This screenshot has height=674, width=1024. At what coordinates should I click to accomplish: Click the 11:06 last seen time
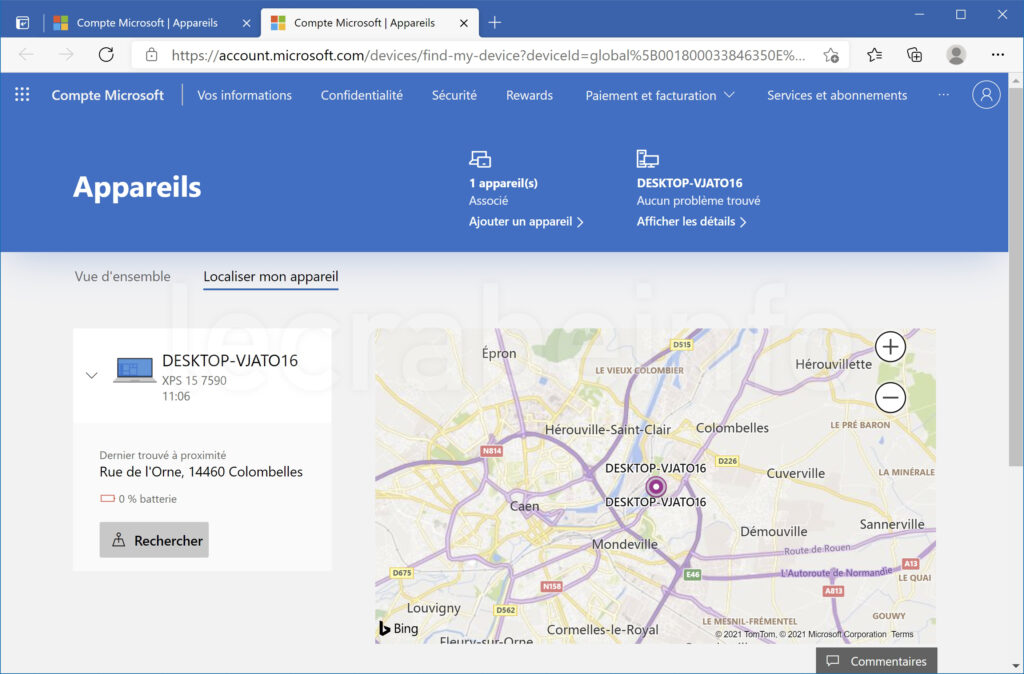(176, 396)
